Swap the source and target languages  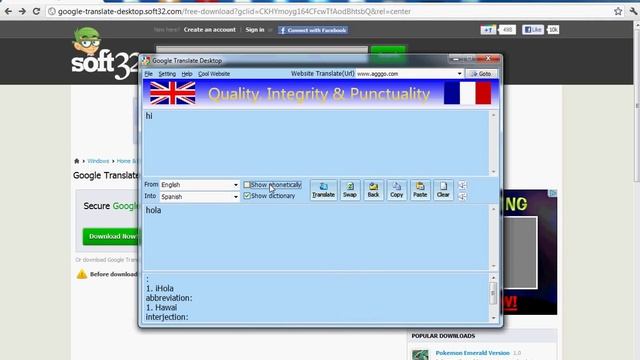point(350,190)
